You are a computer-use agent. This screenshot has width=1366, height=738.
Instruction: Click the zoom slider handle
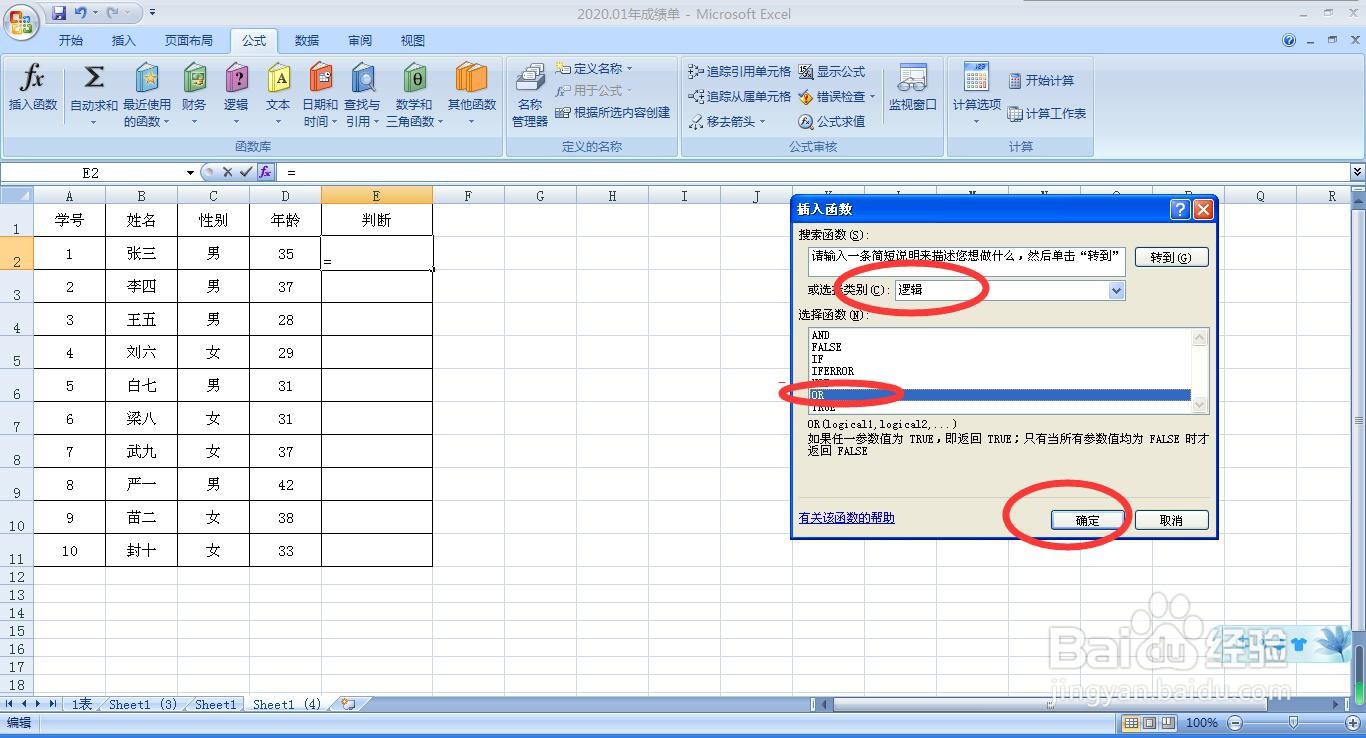[x=1293, y=722]
